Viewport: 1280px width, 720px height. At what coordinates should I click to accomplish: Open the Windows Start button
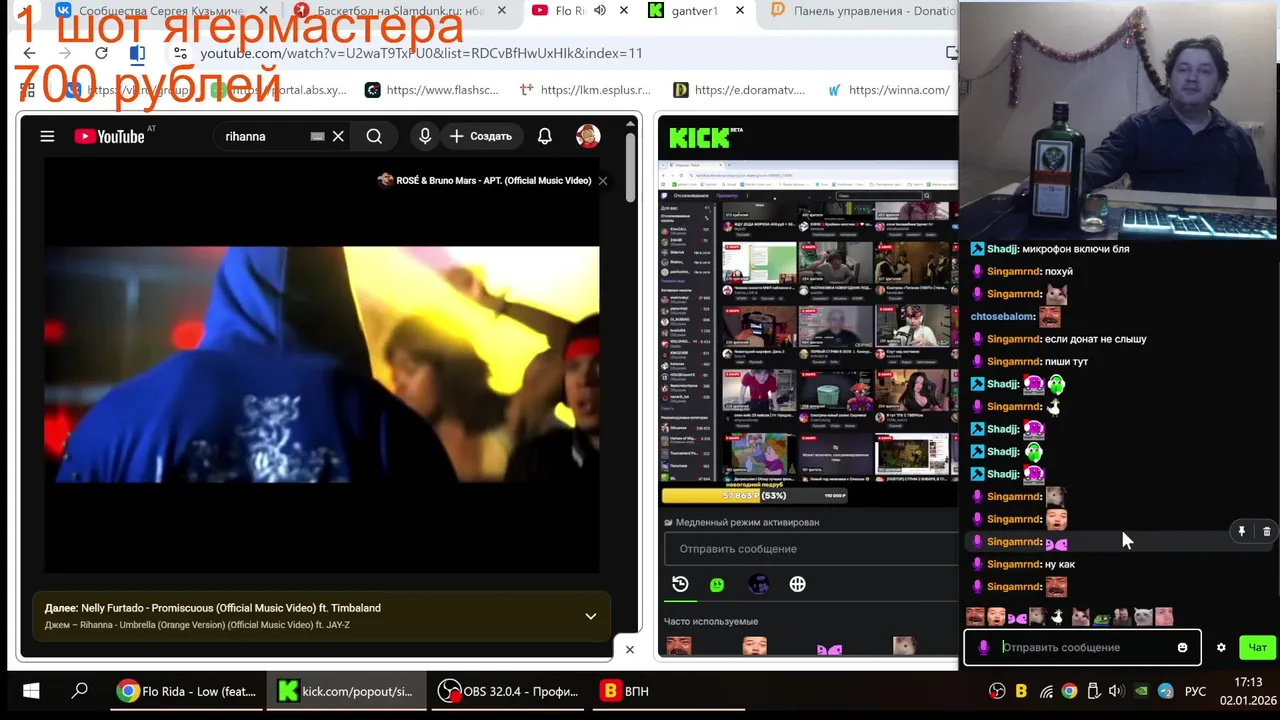pos(31,691)
